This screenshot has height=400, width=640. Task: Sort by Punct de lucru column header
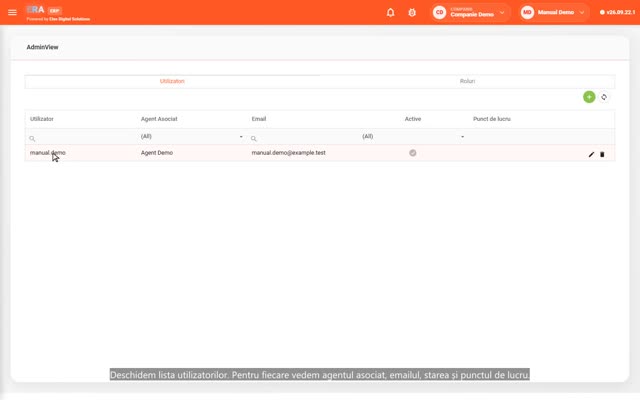pyautogui.click(x=491, y=119)
